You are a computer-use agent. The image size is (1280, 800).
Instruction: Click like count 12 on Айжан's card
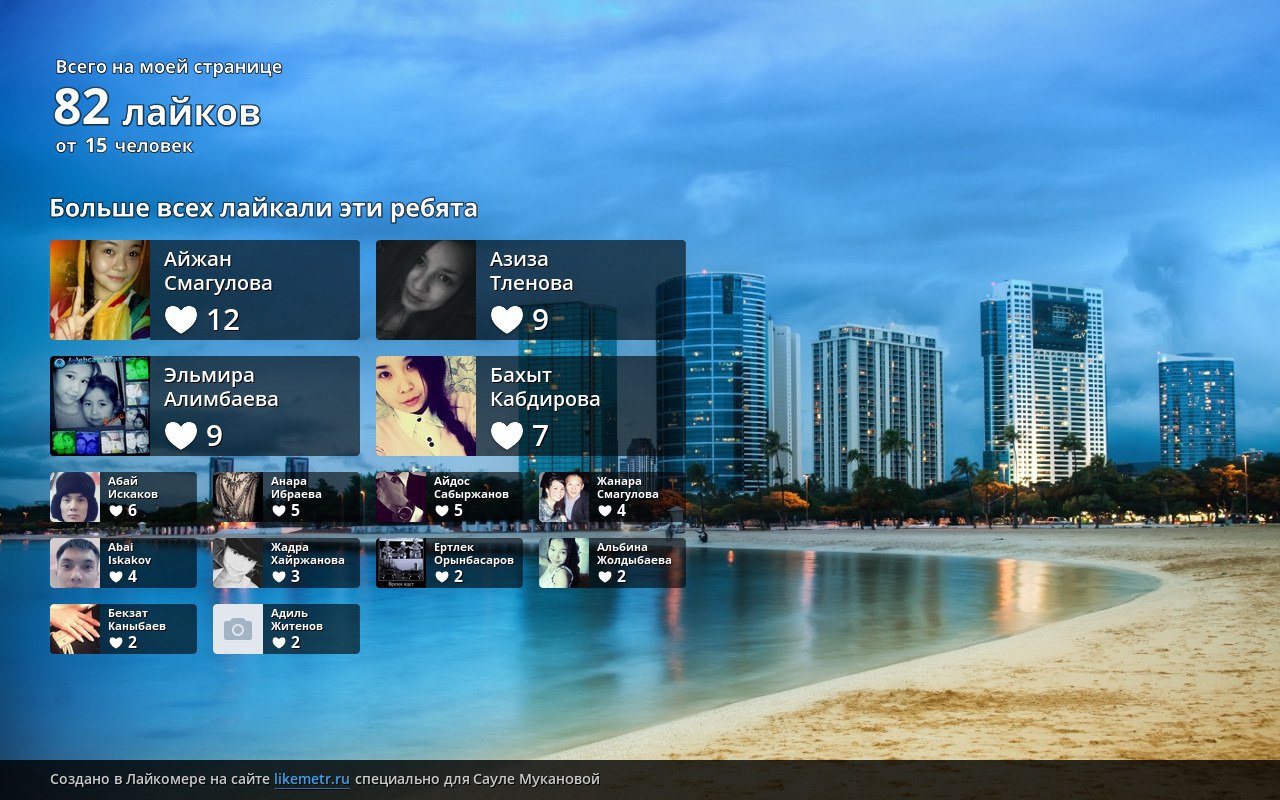(223, 320)
